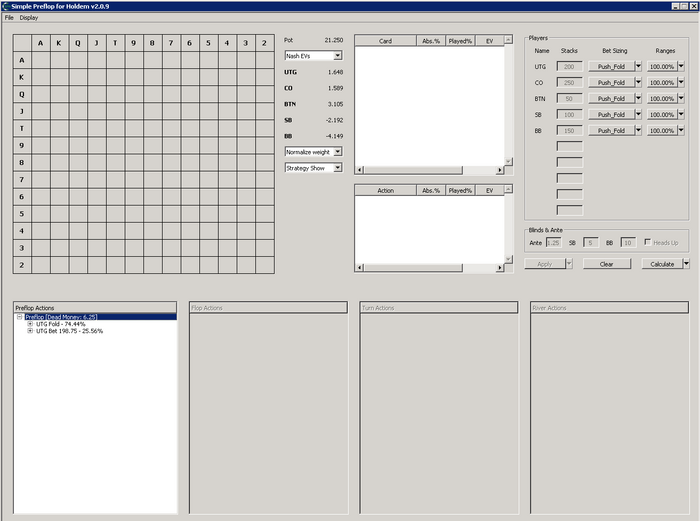Click Card table vertical scrollbar up arrow
The width and height of the screenshot is (700, 521).
(x=508, y=40)
